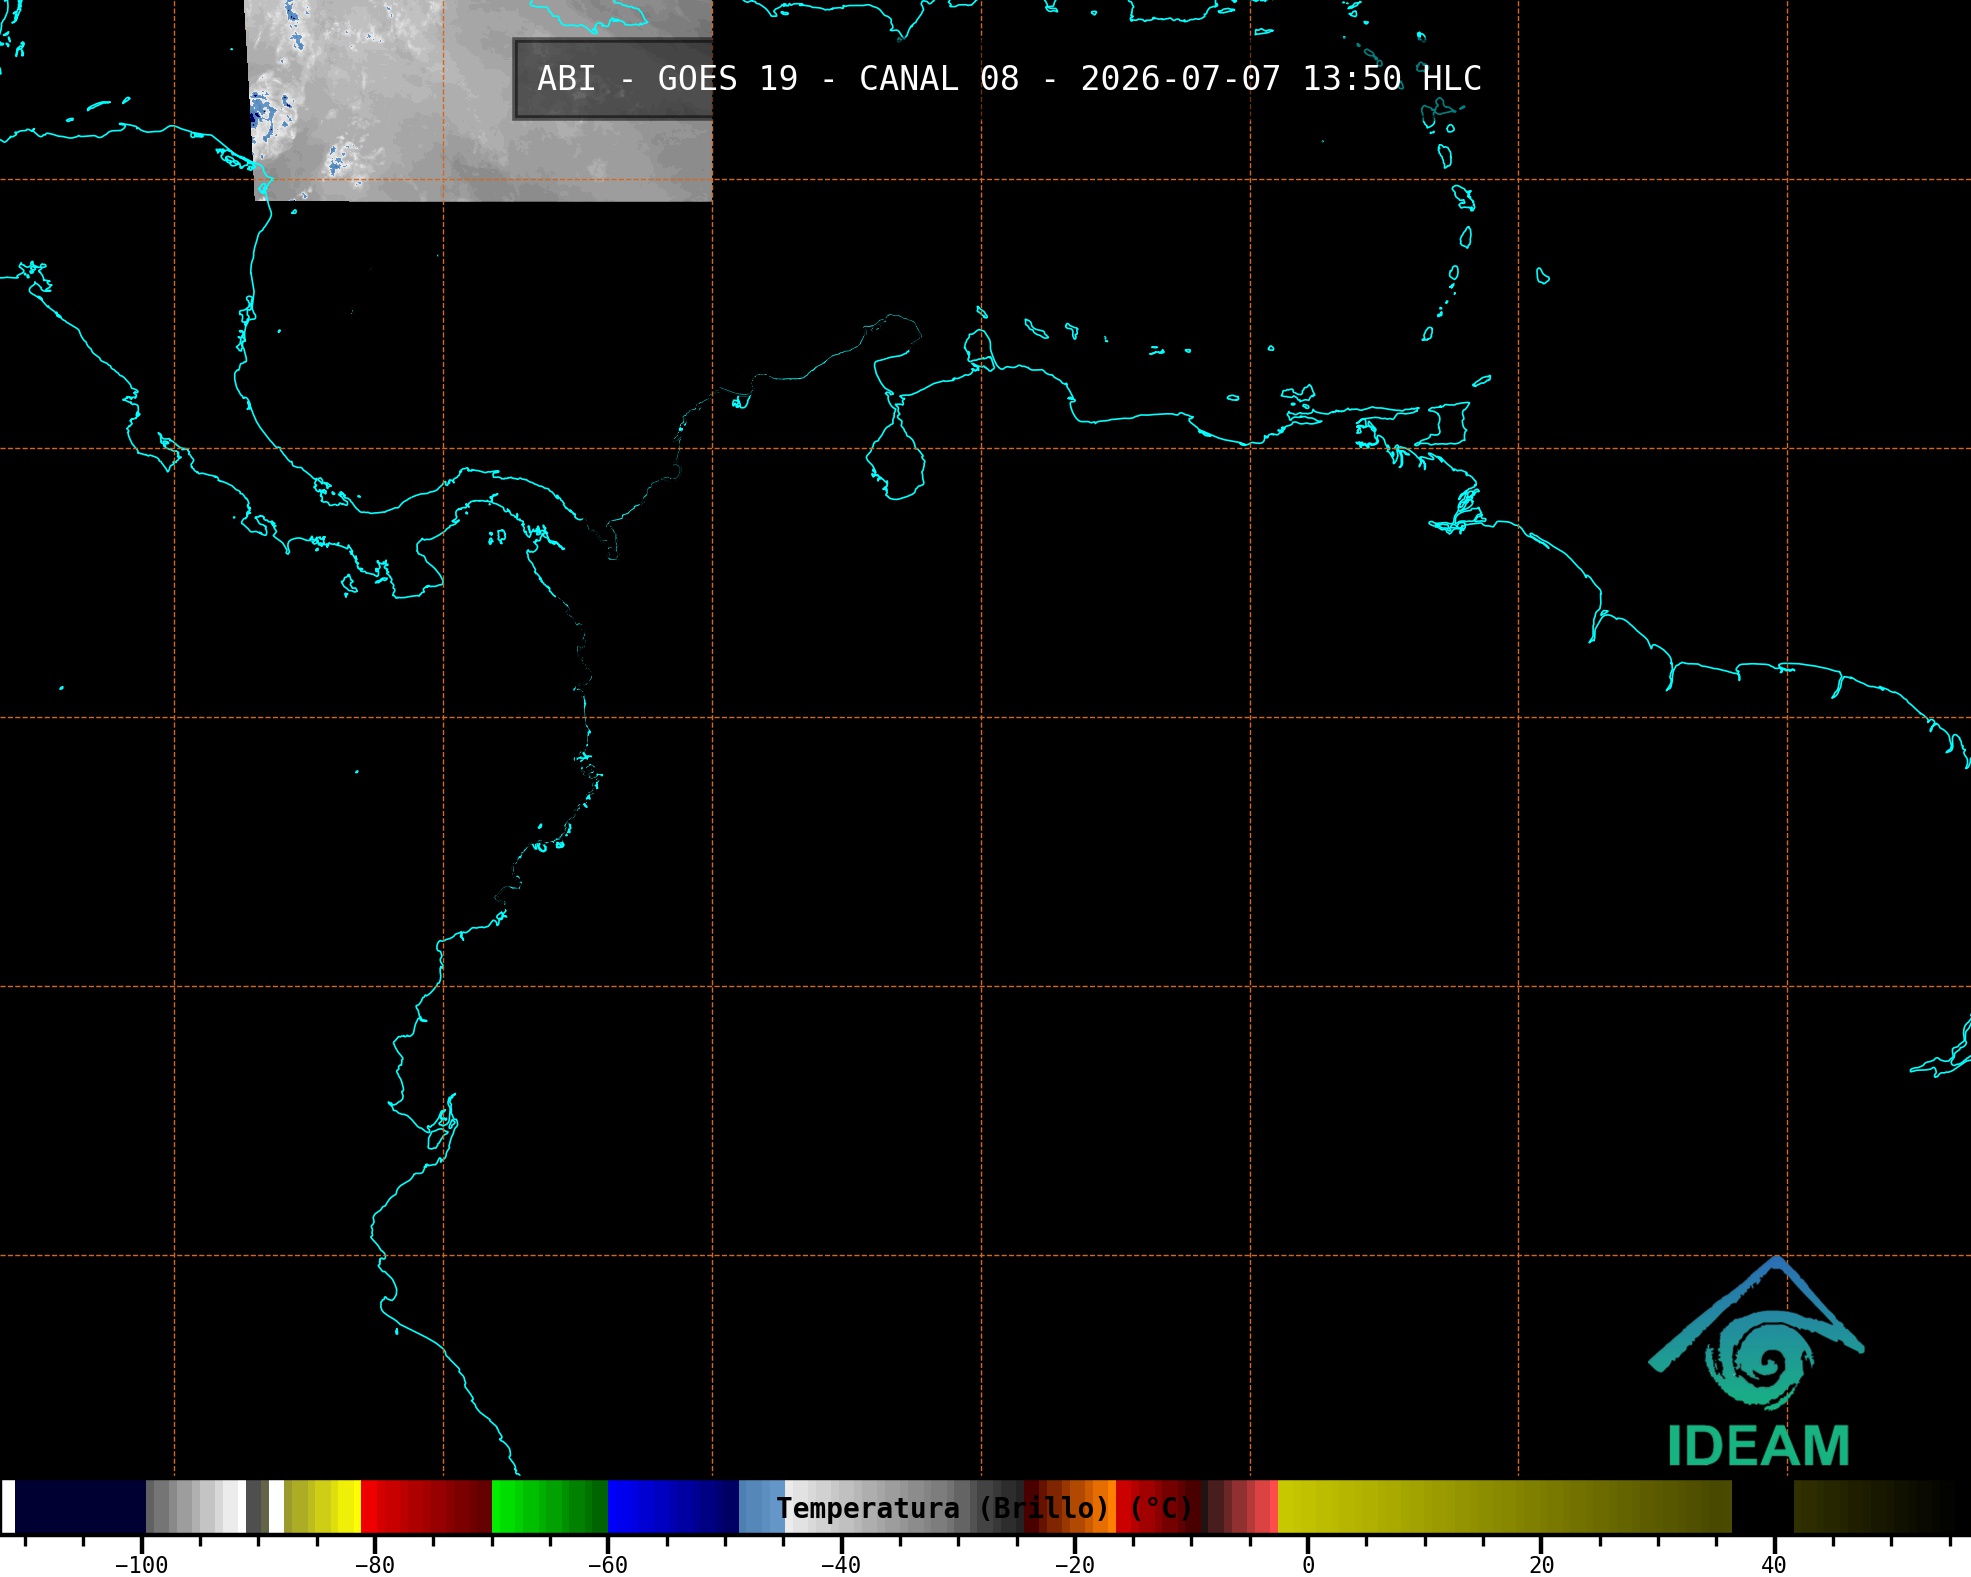The width and height of the screenshot is (1971, 1577).
Task: Pick the navy blue colorbar segment left of −100
Action: tap(80, 1507)
